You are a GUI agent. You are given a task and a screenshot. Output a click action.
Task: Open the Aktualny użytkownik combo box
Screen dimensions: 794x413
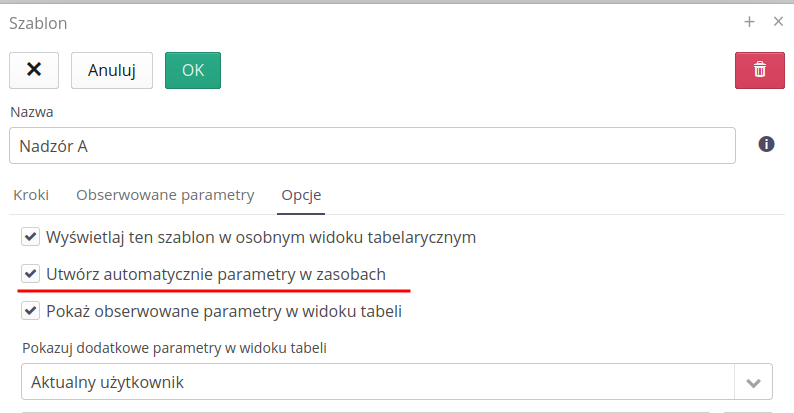click(377, 382)
